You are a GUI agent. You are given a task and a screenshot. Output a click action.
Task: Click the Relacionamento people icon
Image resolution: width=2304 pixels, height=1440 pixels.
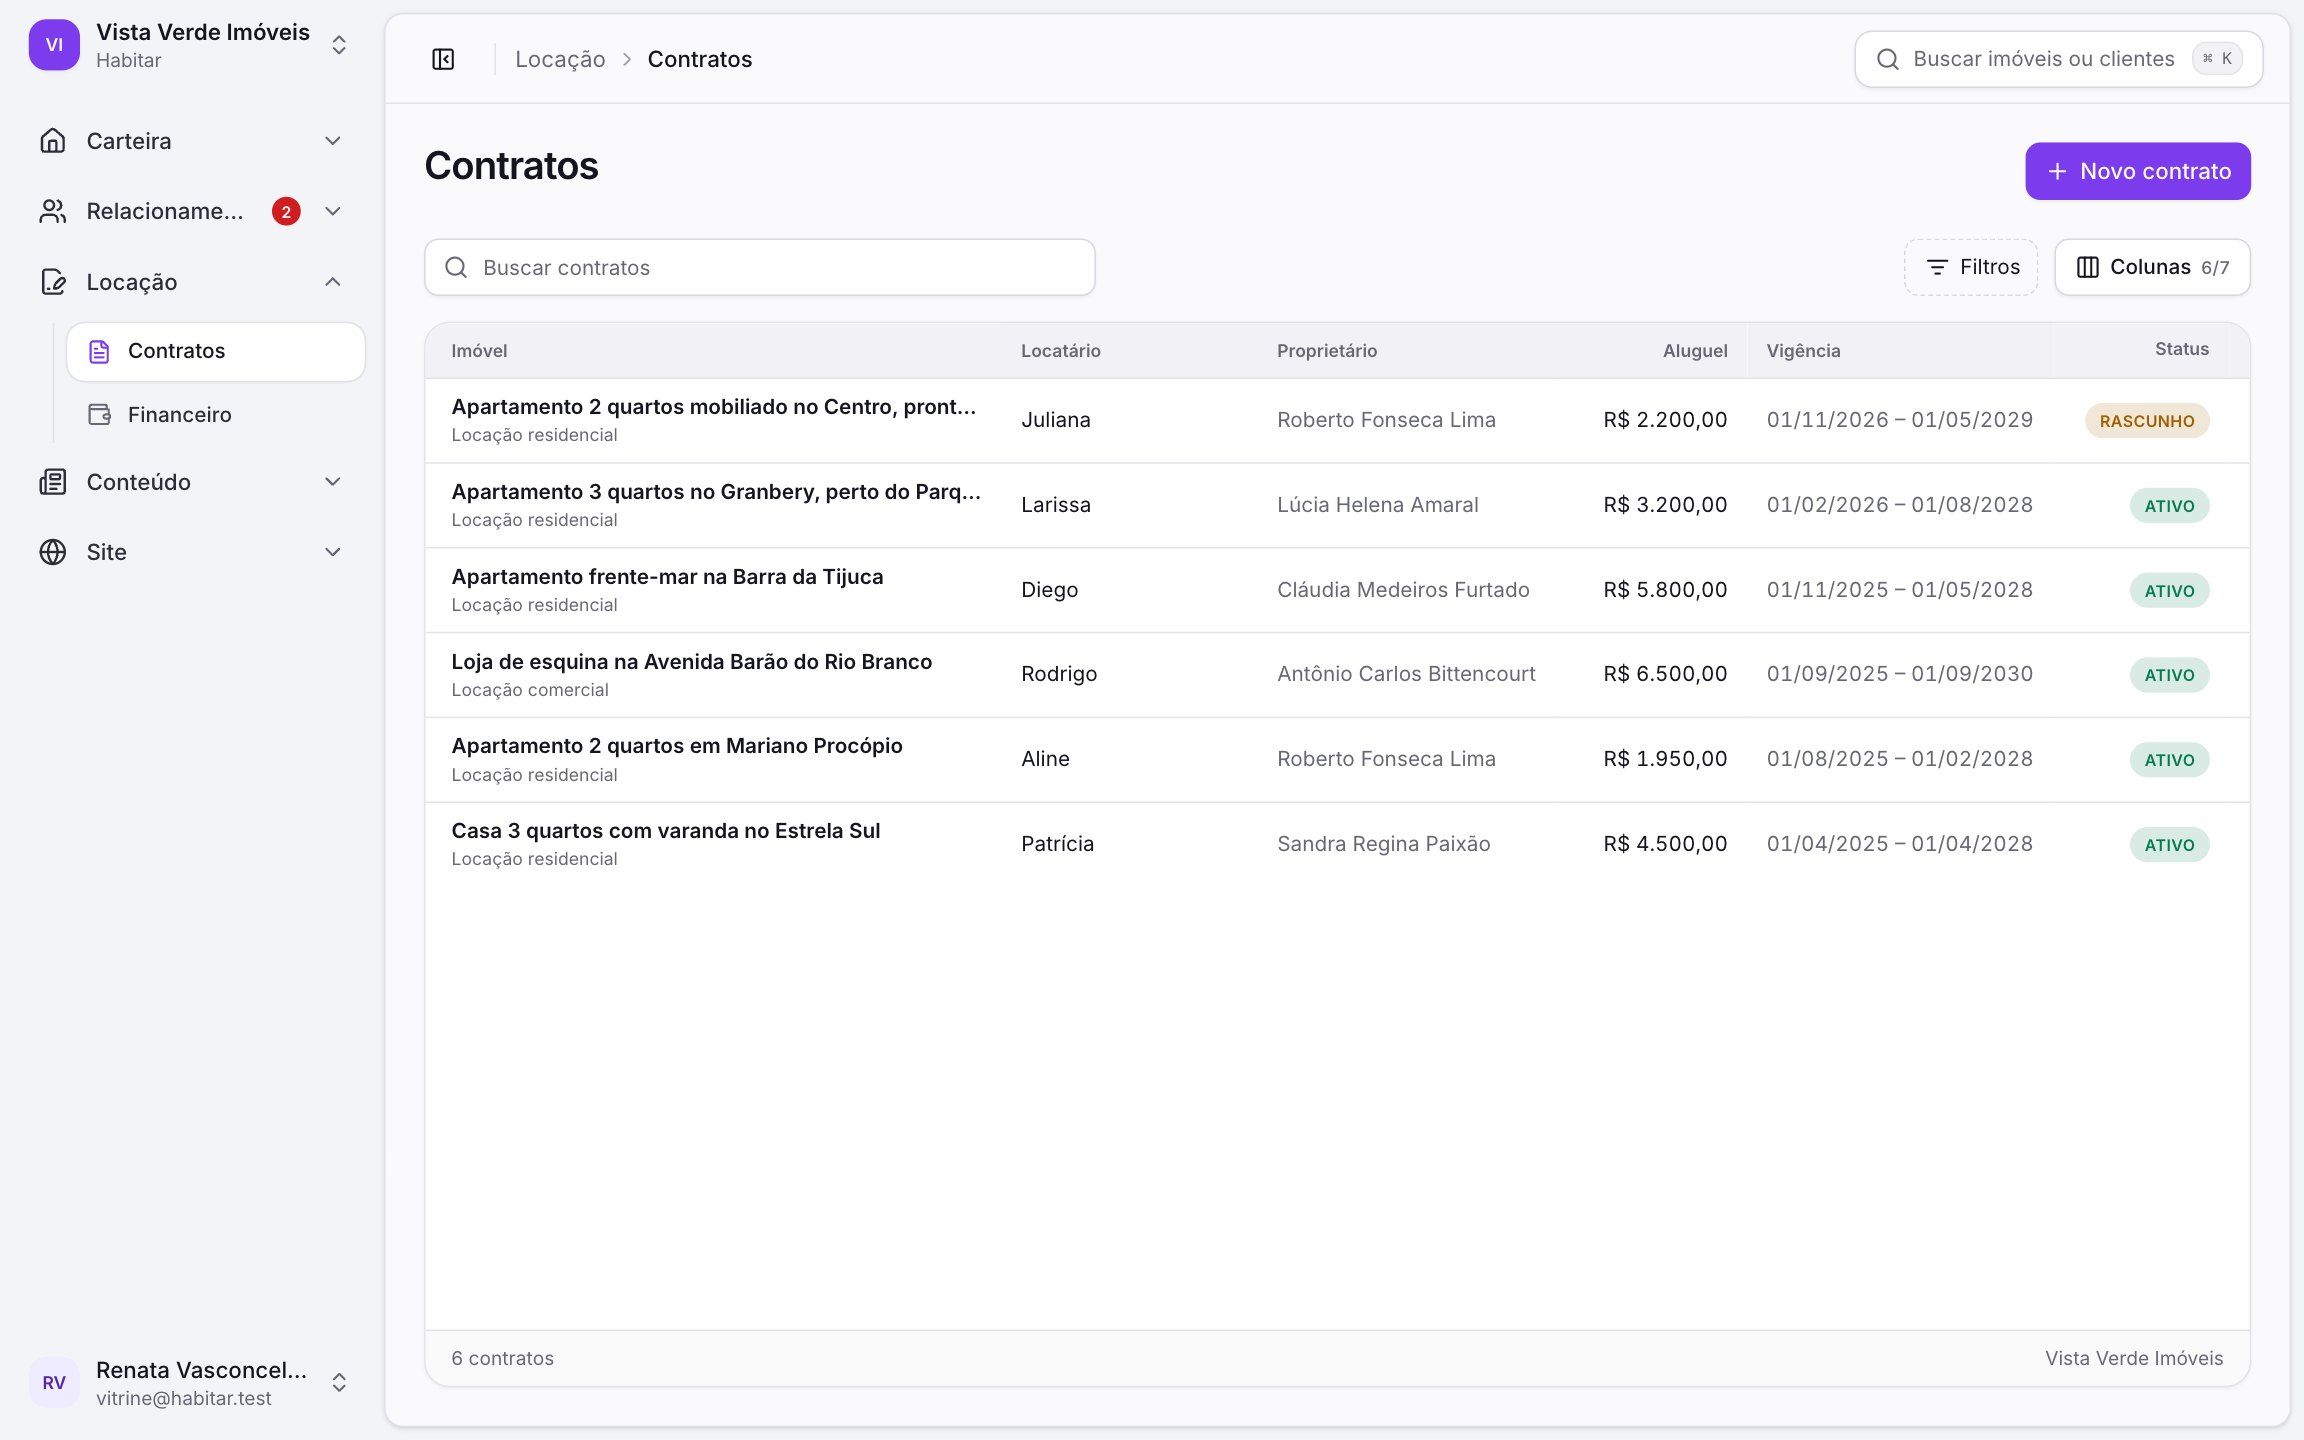click(53, 211)
